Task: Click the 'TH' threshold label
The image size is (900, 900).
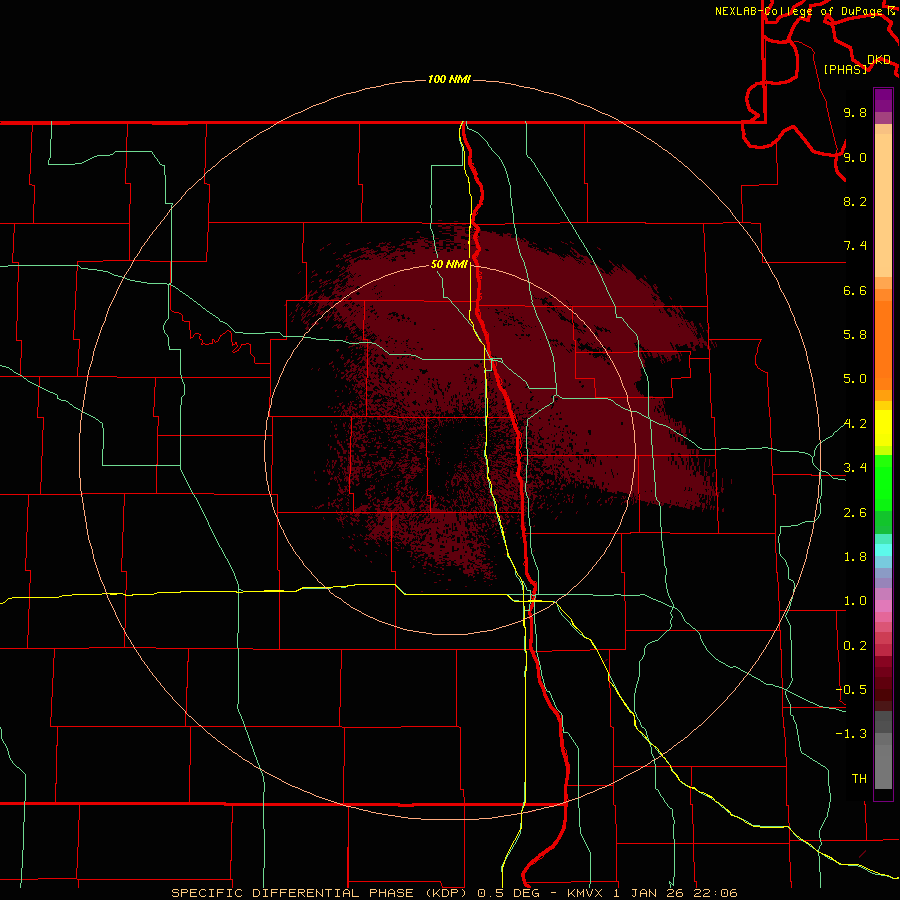Action: click(859, 778)
